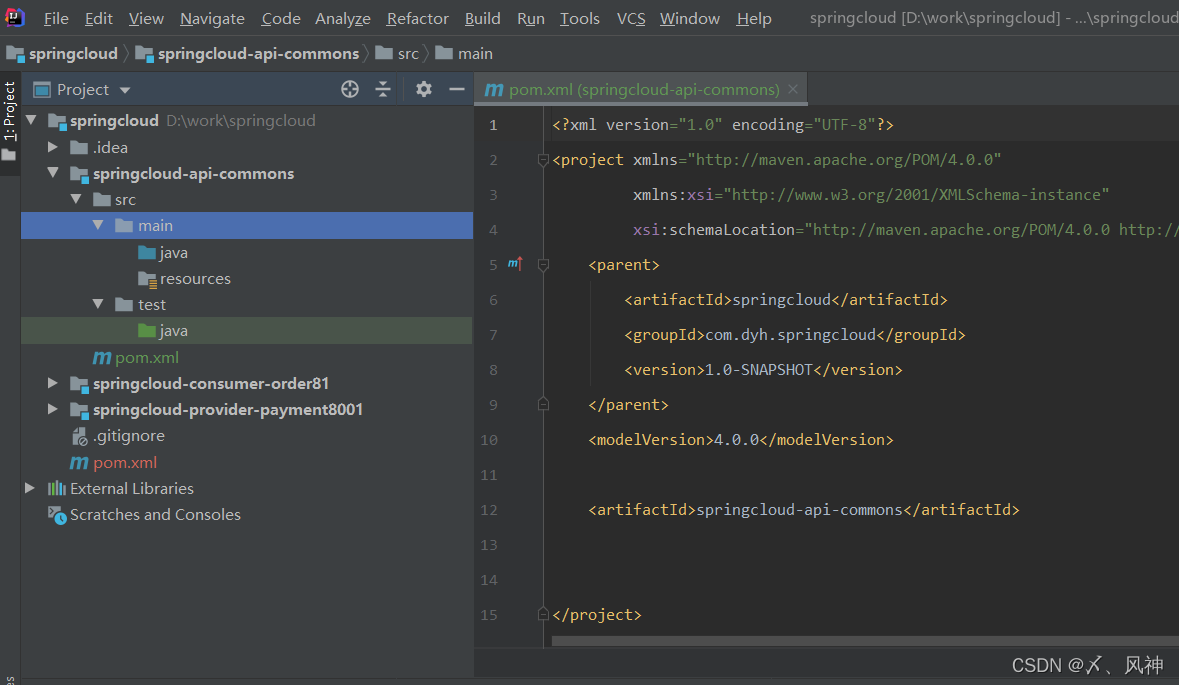
Task: Click the IntelliJ IDEA application logo icon
Action: click(14, 17)
